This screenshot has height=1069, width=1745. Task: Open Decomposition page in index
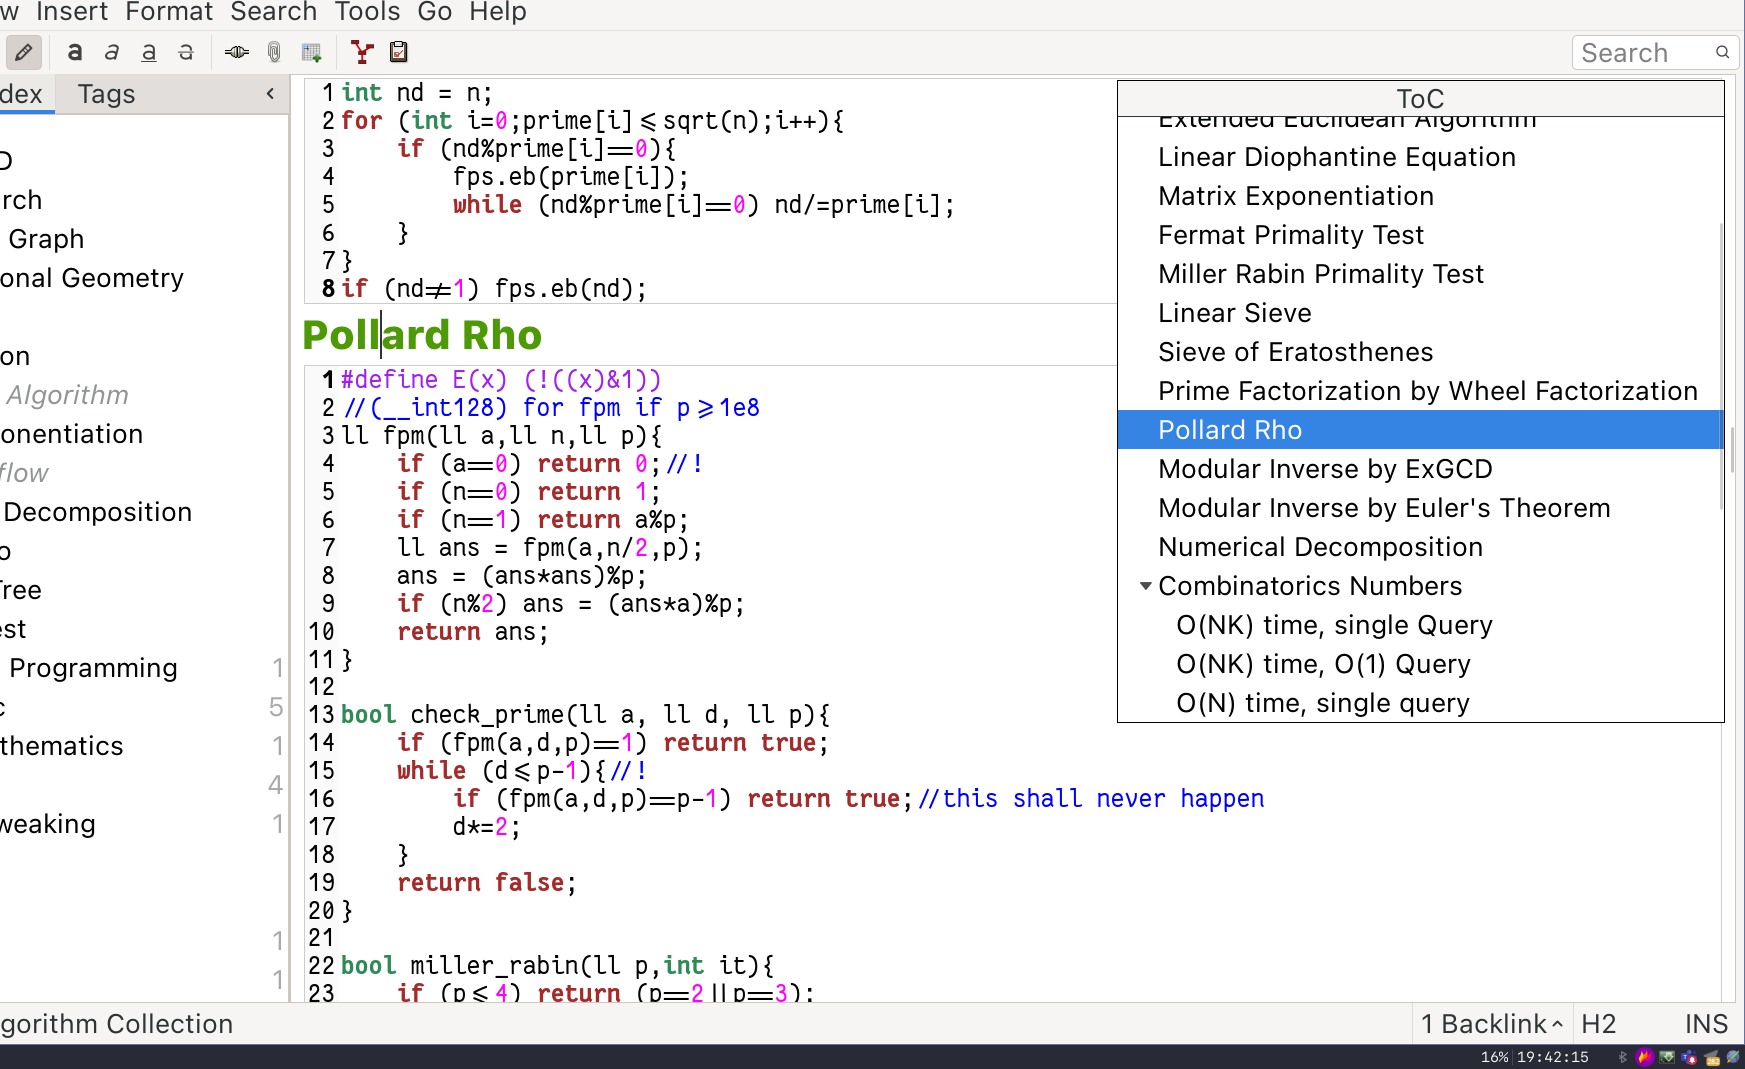[97, 512]
